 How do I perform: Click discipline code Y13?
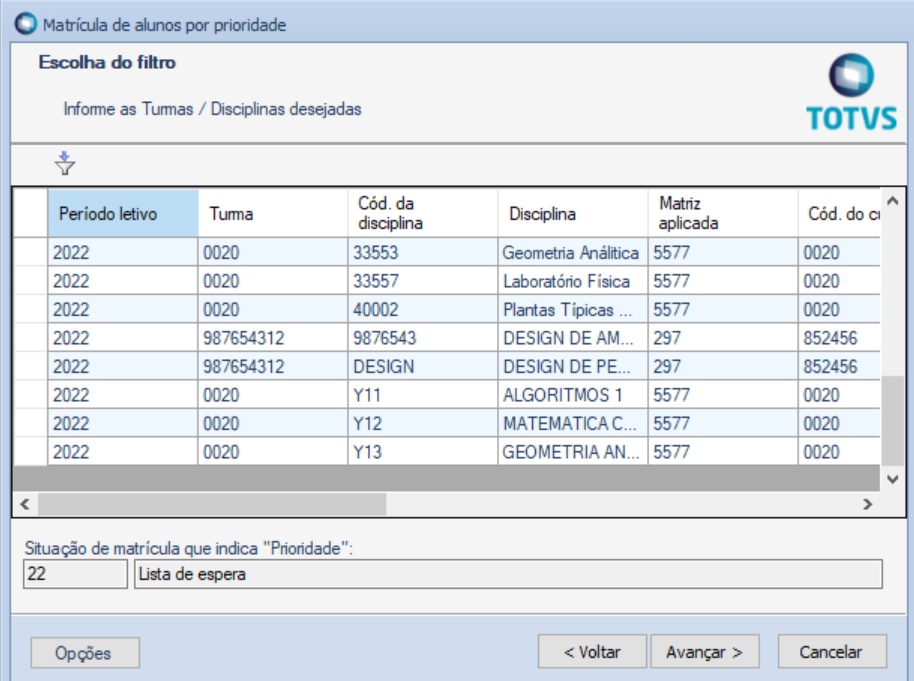(x=423, y=452)
